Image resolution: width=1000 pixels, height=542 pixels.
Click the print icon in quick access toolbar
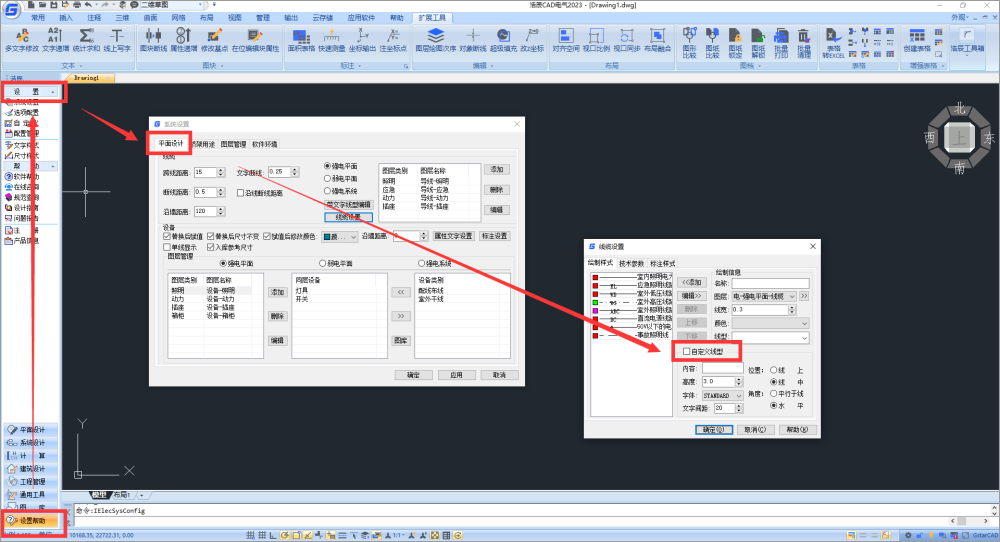77,4
